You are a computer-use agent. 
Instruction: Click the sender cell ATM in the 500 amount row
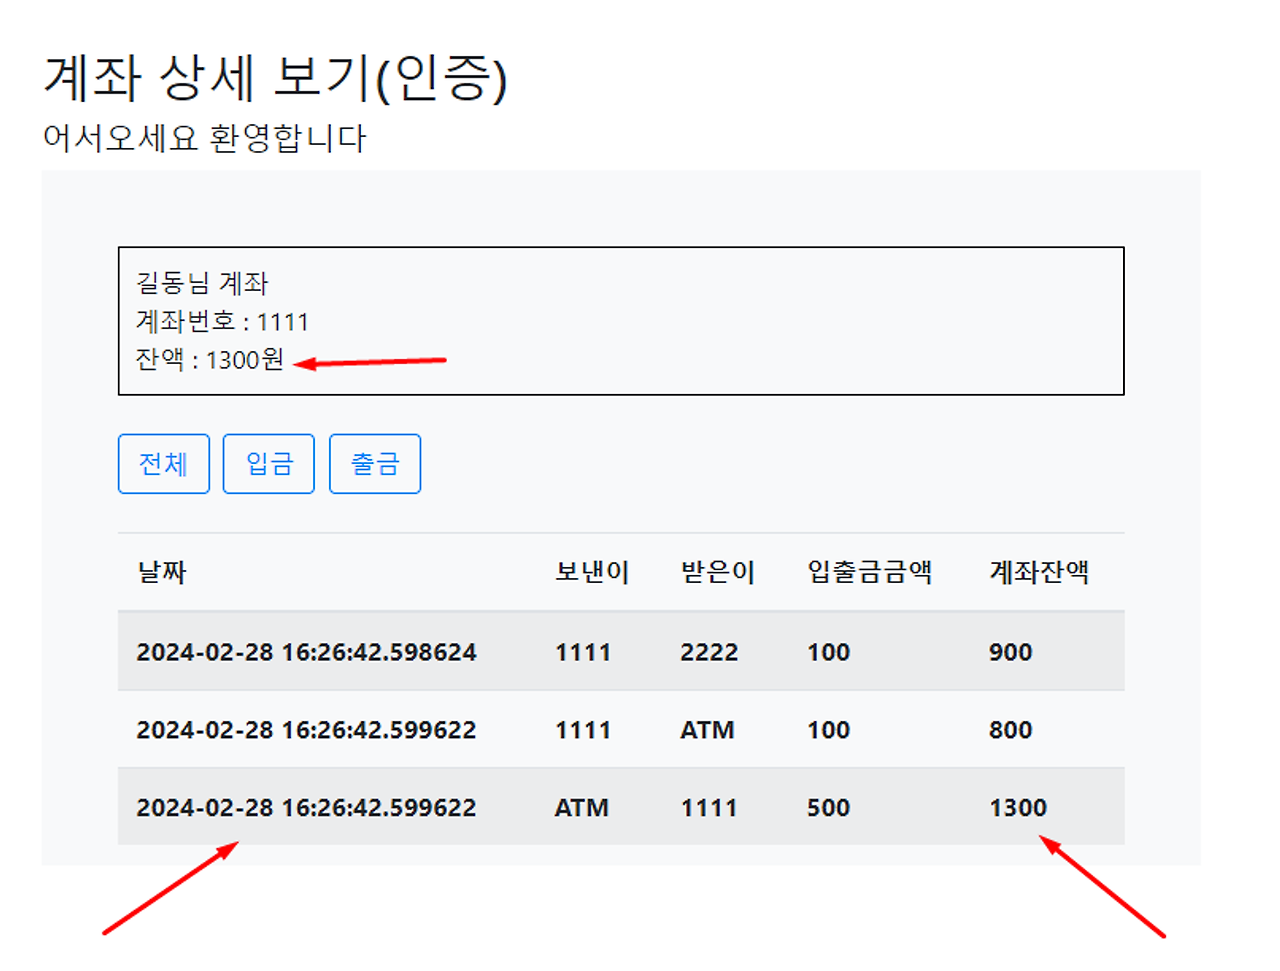582,808
